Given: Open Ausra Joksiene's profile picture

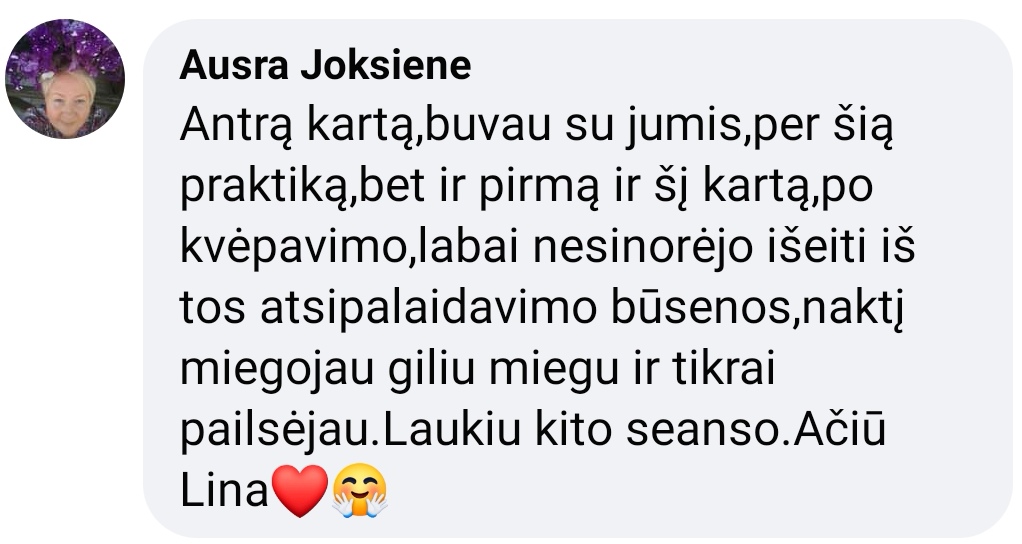Looking at the screenshot, I should (x=65, y=78).
